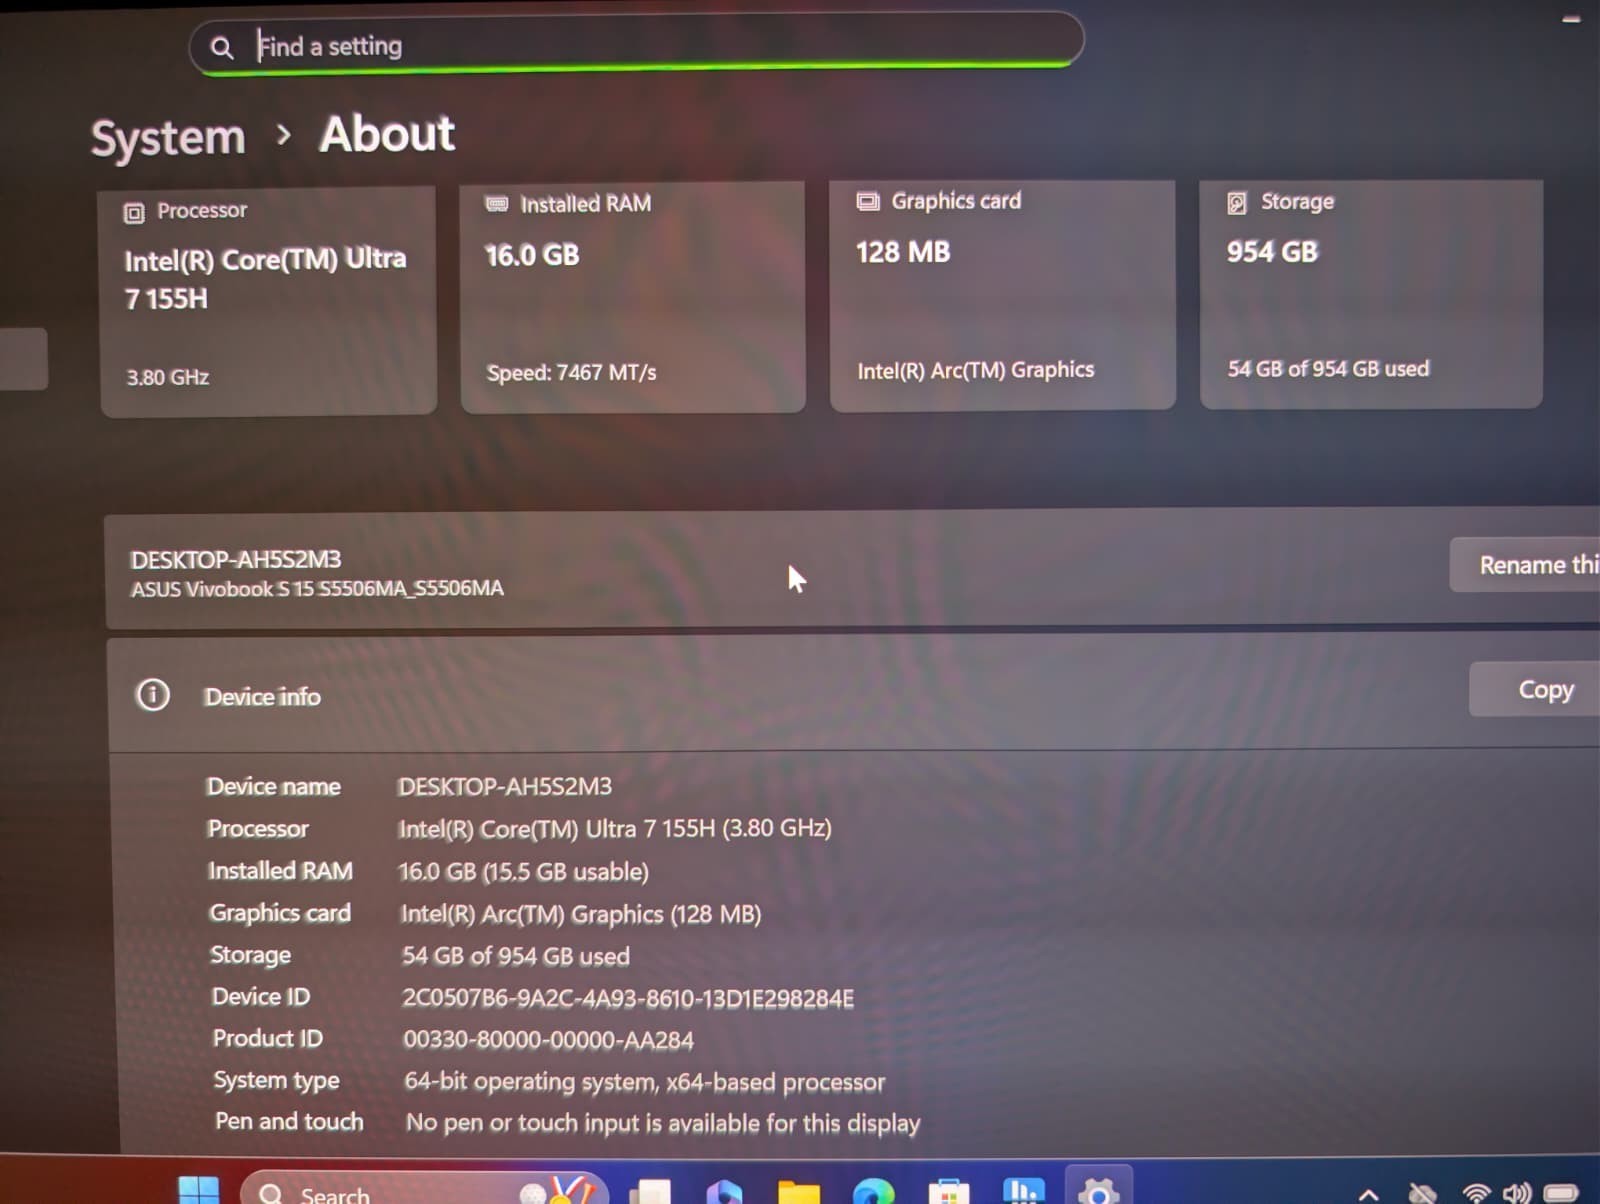Go back to System breadcrumb
The width and height of the screenshot is (1600, 1204).
point(168,137)
